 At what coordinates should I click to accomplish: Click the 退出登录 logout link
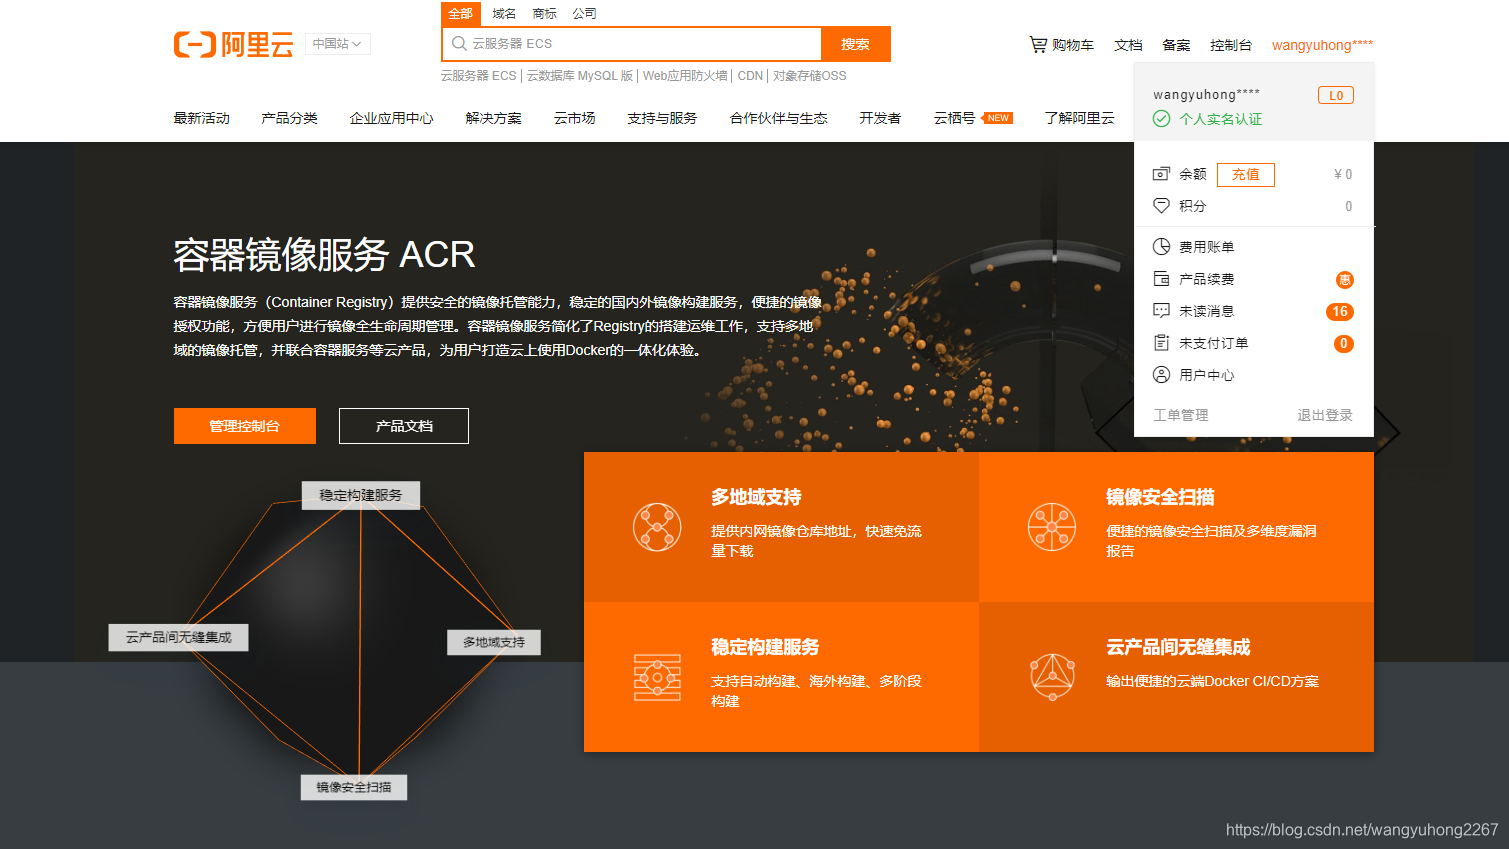point(1325,415)
